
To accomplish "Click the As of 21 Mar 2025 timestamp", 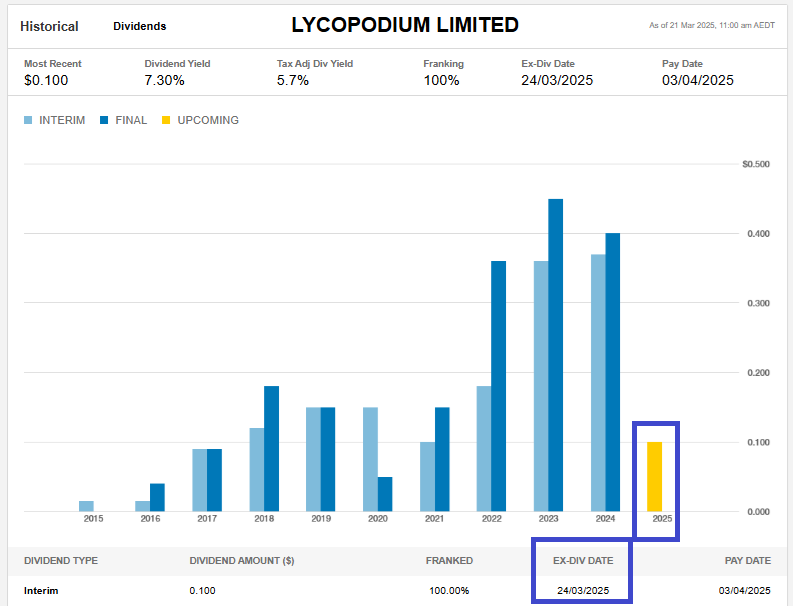I will tap(712, 25).
